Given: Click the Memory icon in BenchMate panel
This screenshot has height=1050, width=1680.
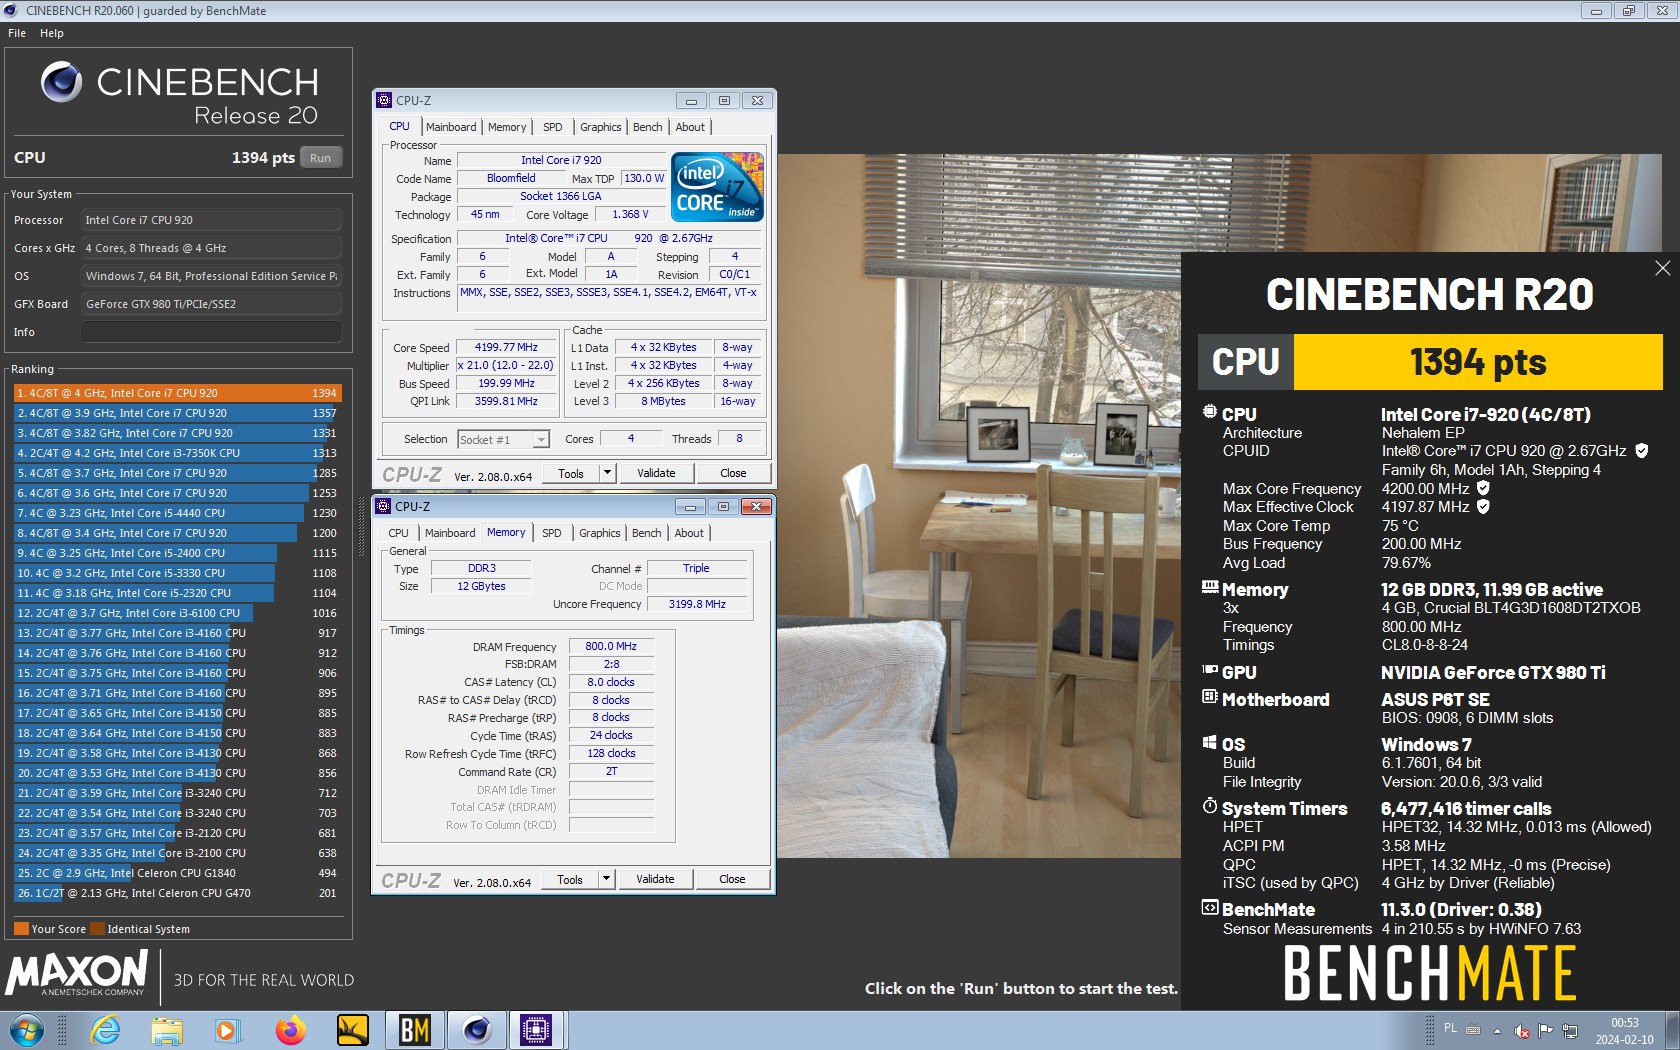Looking at the screenshot, I should (1210, 588).
